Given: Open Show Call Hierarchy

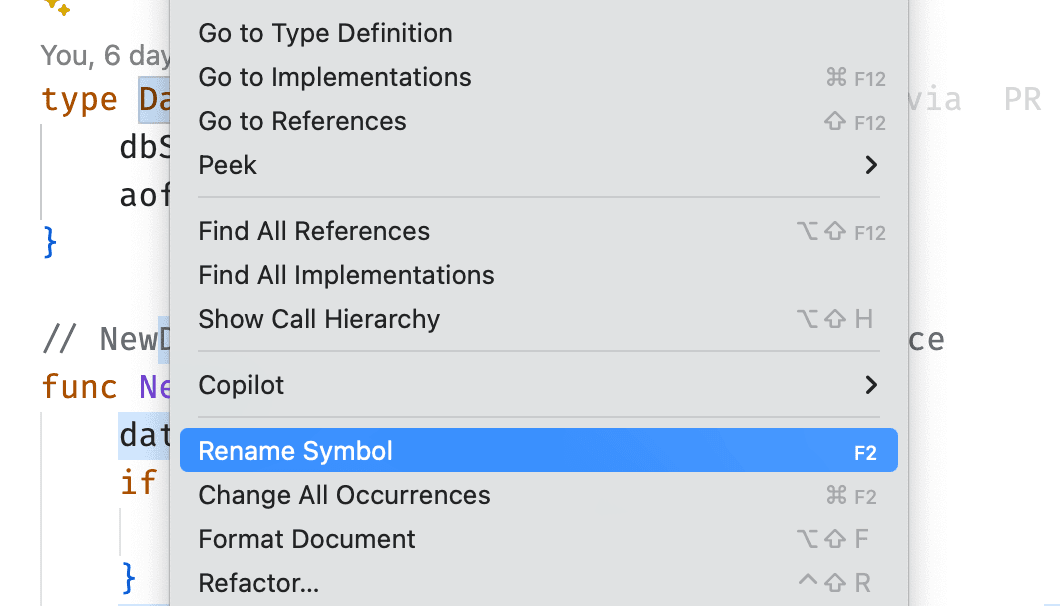Looking at the screenshot, I should [319, 319].
